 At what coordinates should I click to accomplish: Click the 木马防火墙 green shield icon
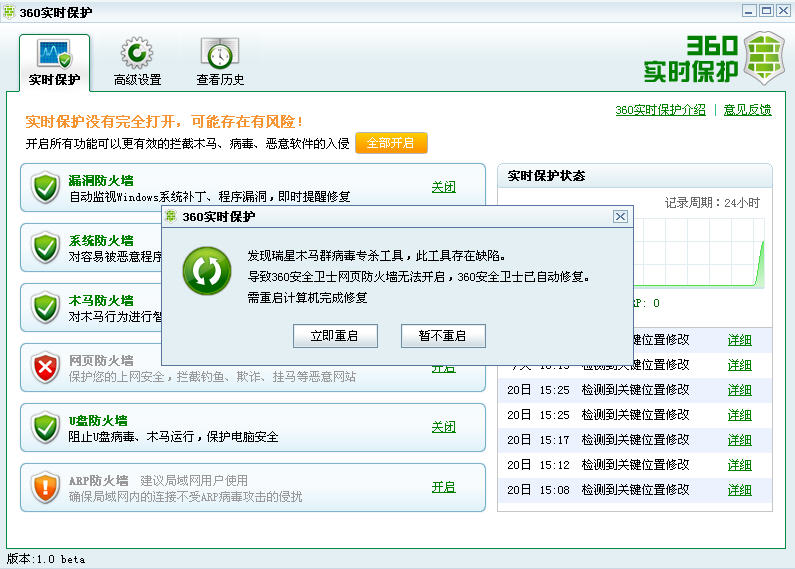46,307
